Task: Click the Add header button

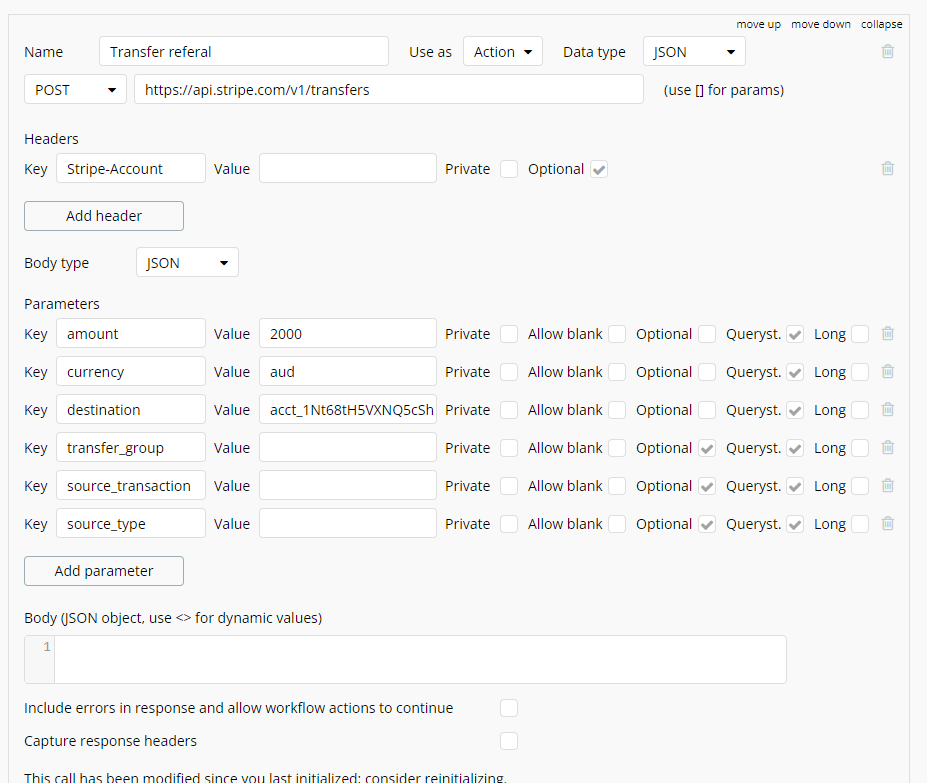Action: (104, 216)
